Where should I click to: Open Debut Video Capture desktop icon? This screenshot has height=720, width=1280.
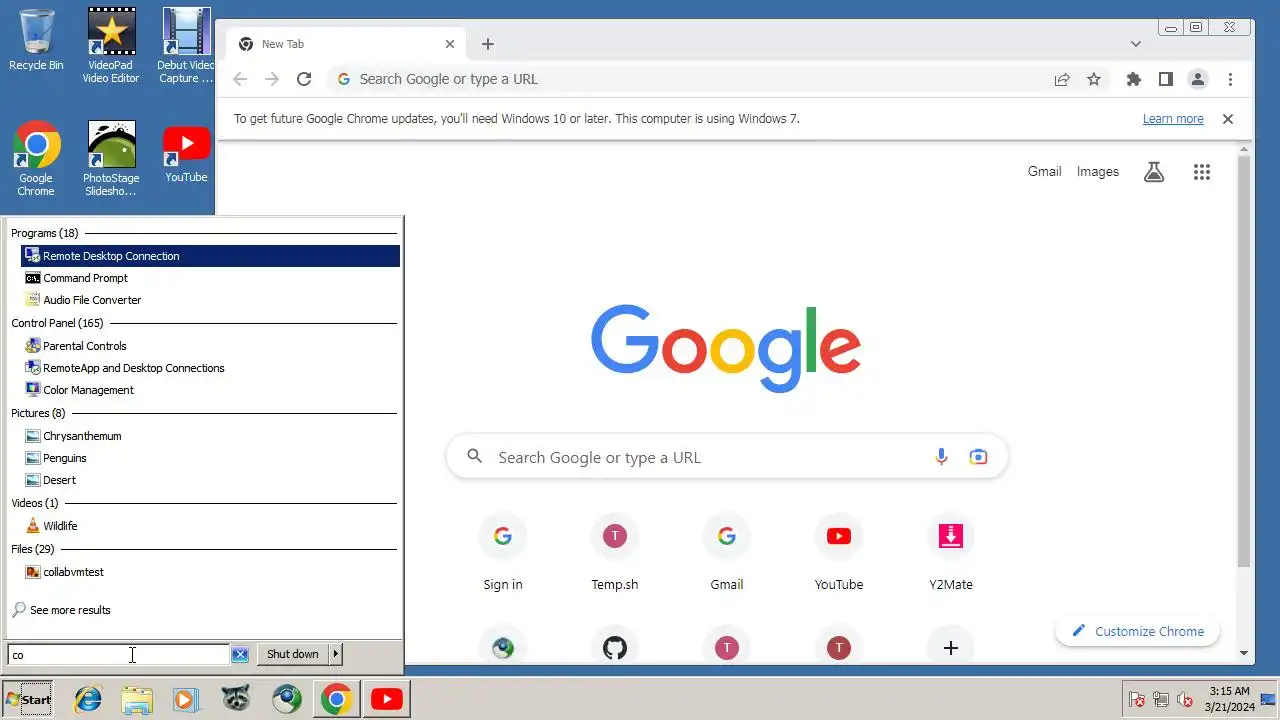click(186, 46)
